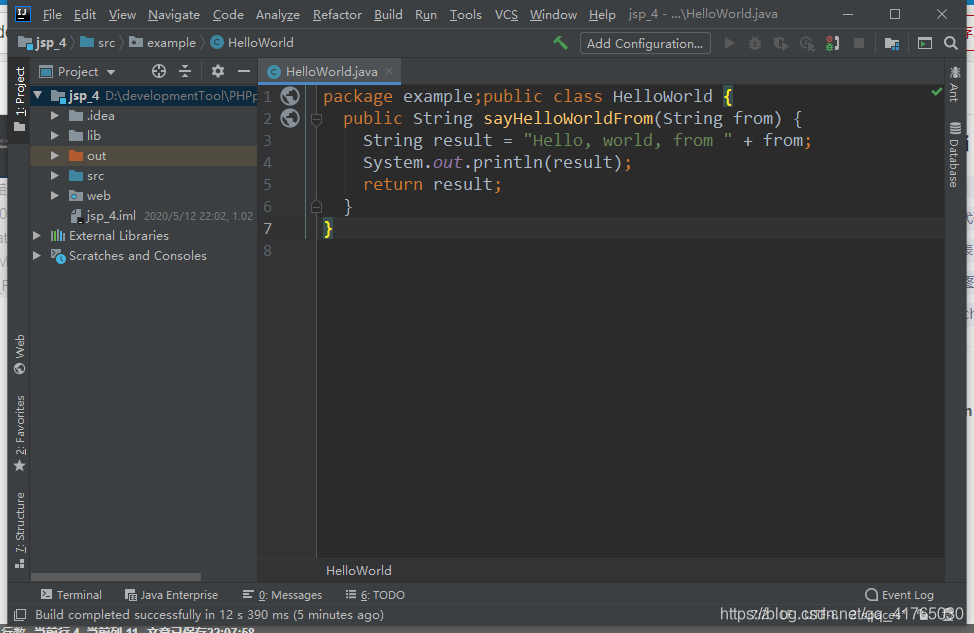The image size is (974, 633).
Task: Click the Stop square icon in toolbar
Action: tap(859, 43)
